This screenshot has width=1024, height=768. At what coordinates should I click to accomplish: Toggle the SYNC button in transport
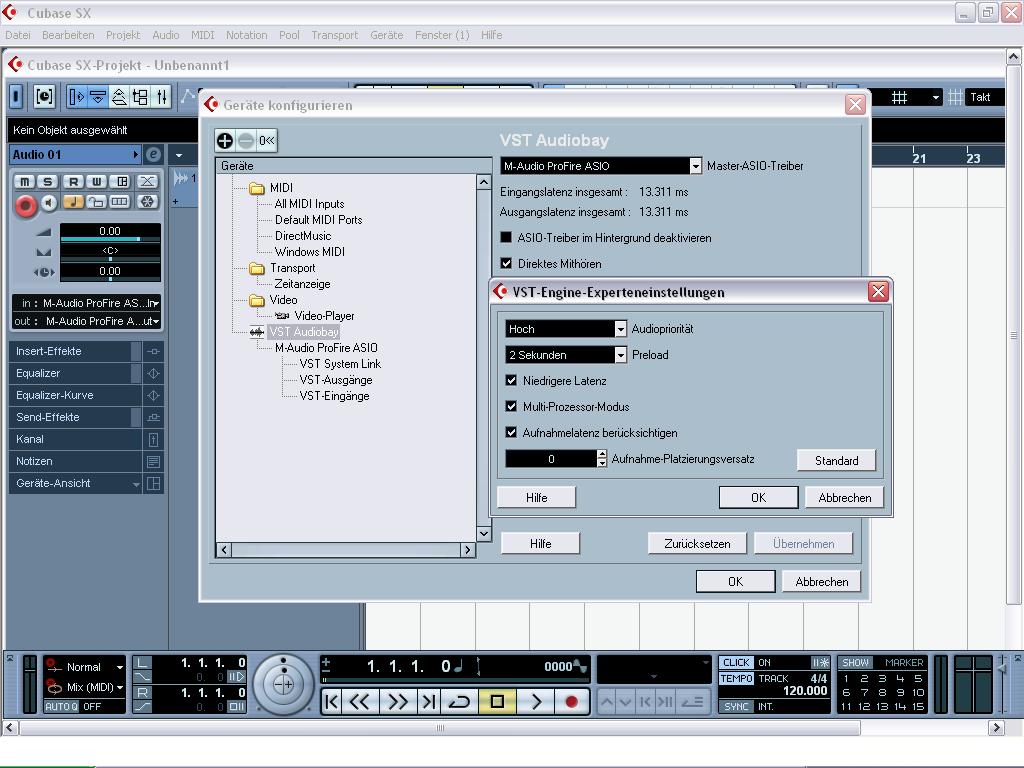[x=736, y=707]
